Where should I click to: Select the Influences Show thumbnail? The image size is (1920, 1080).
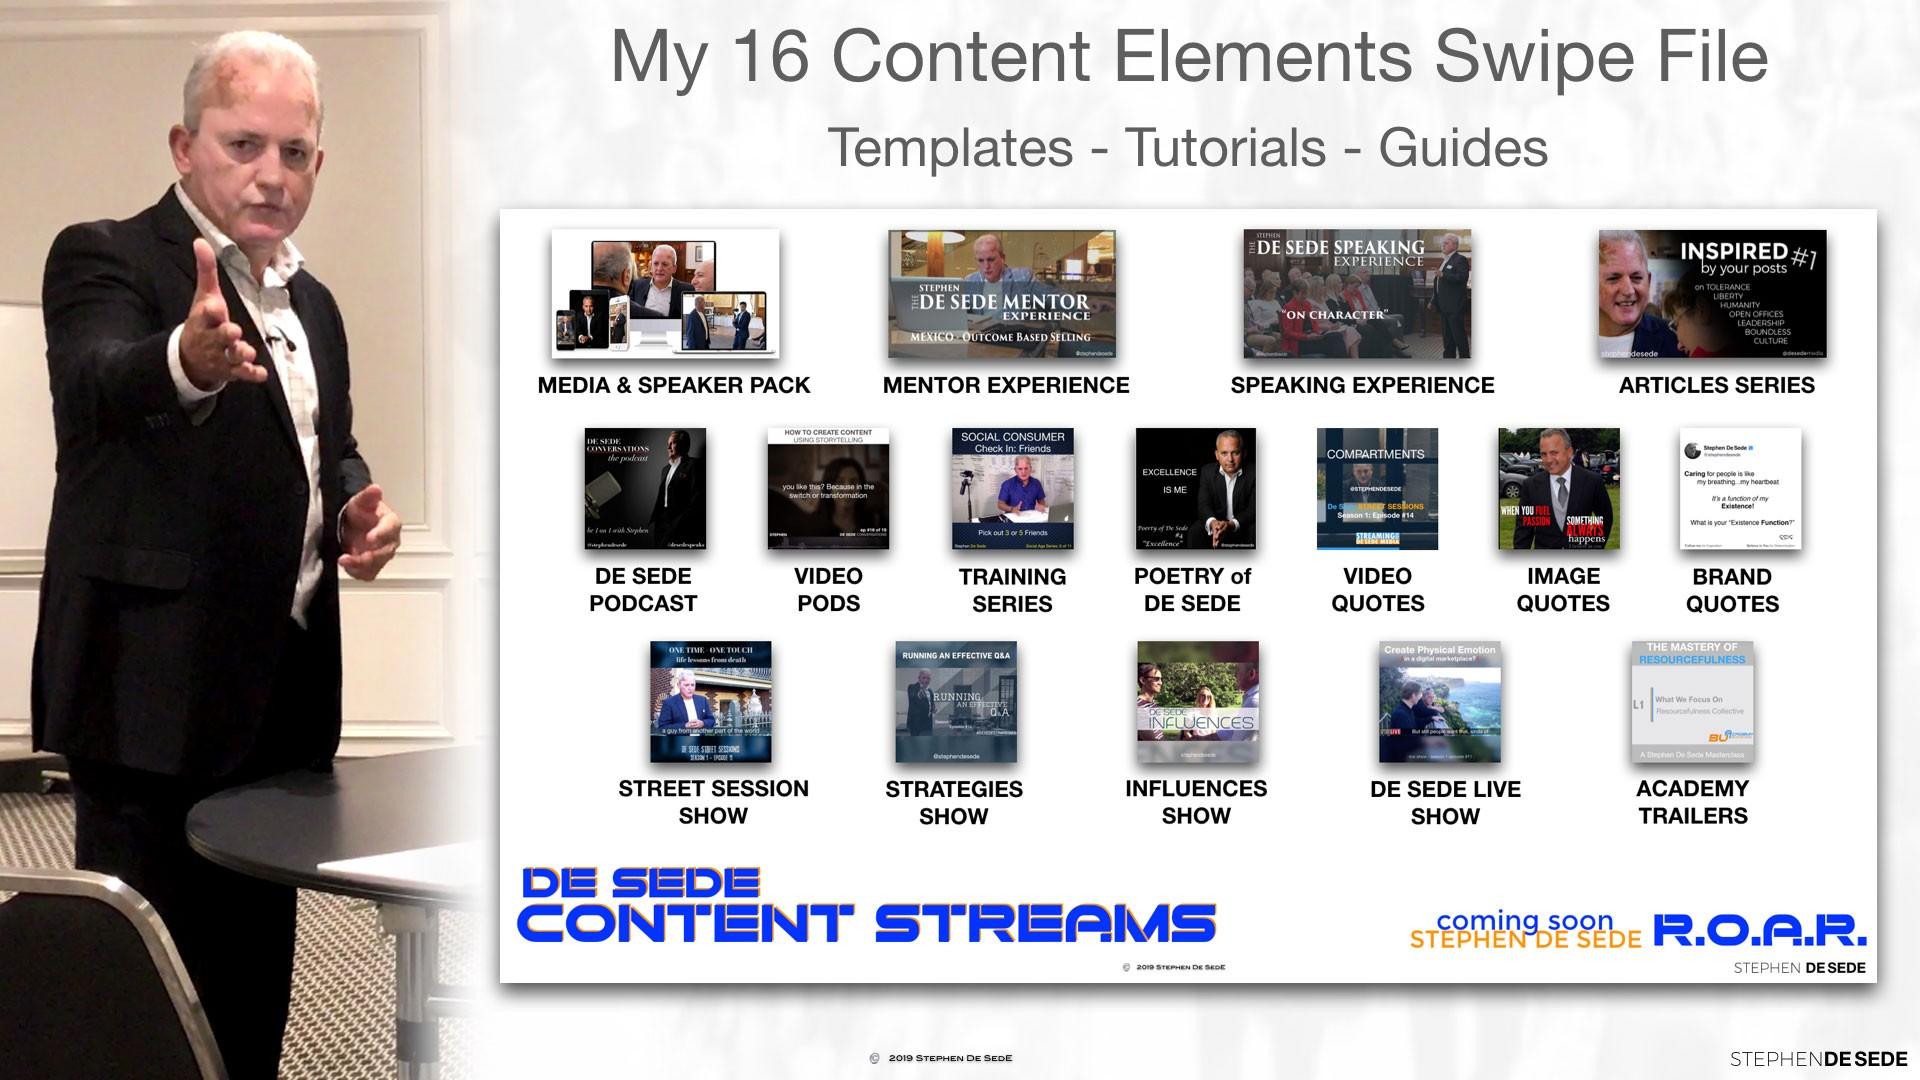coord(1198,702)
